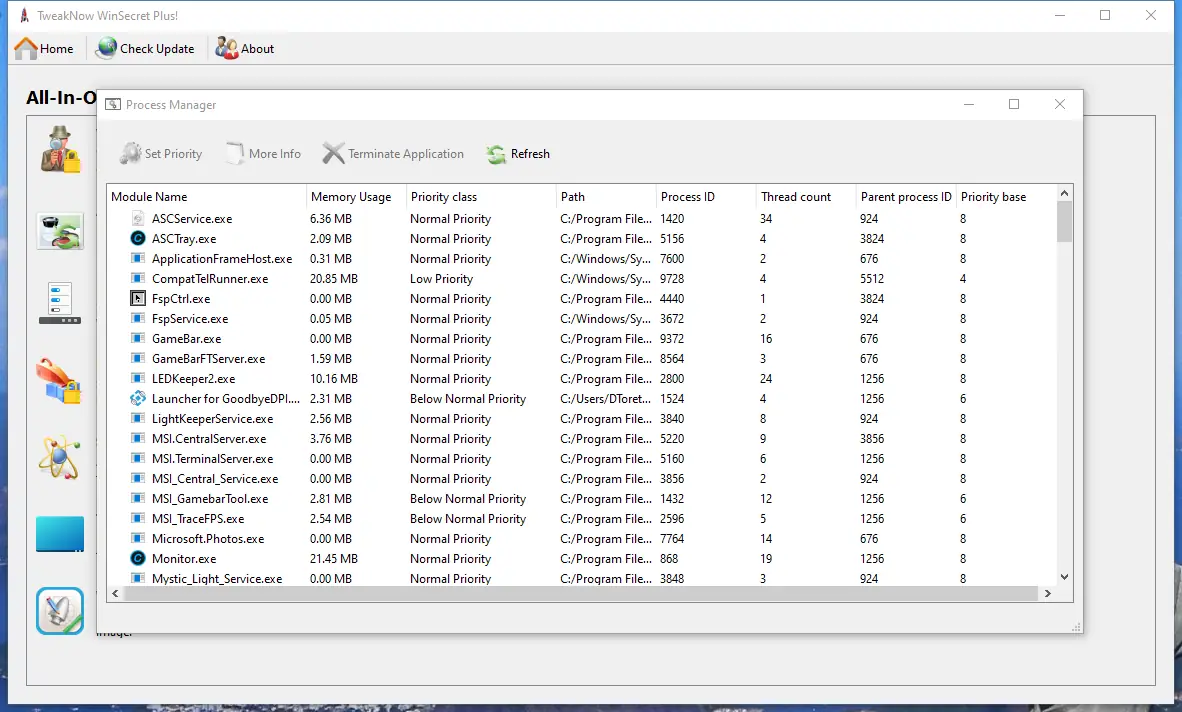Click the 21.45 MB memory value
Viewport: 1182px width, 712px height.
333,559
